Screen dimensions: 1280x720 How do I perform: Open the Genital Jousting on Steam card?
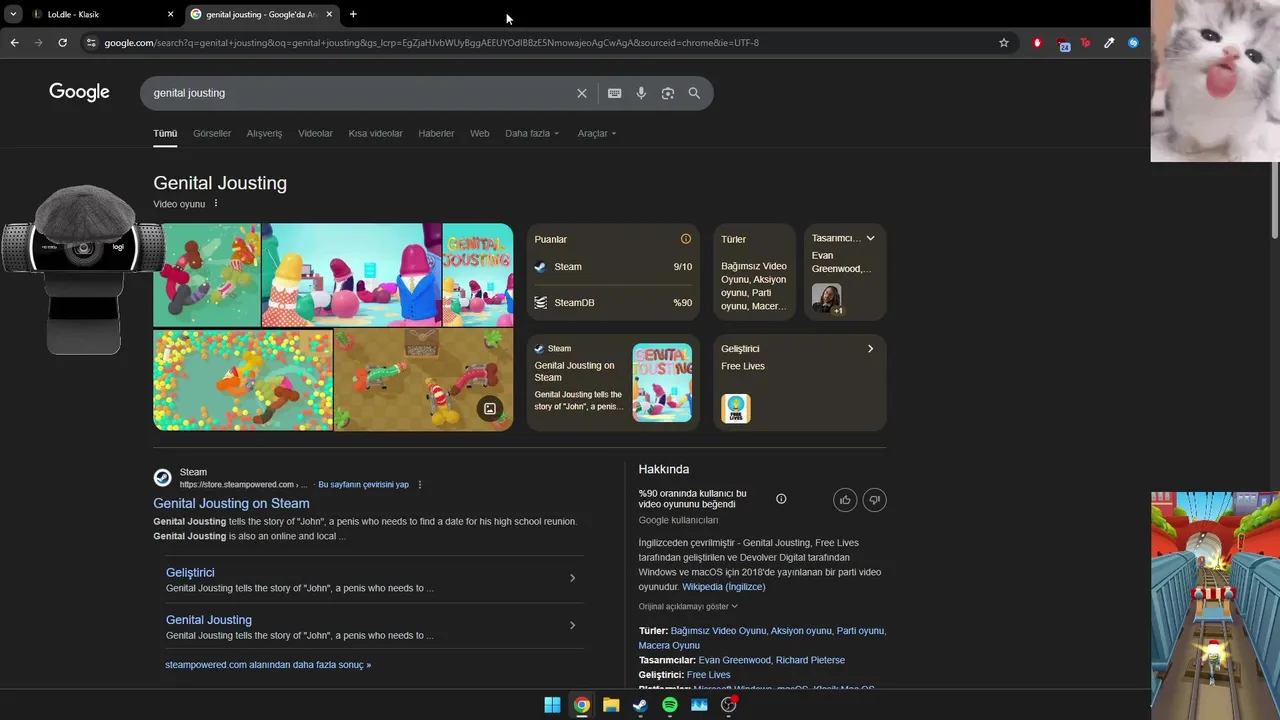click(613, 382)
